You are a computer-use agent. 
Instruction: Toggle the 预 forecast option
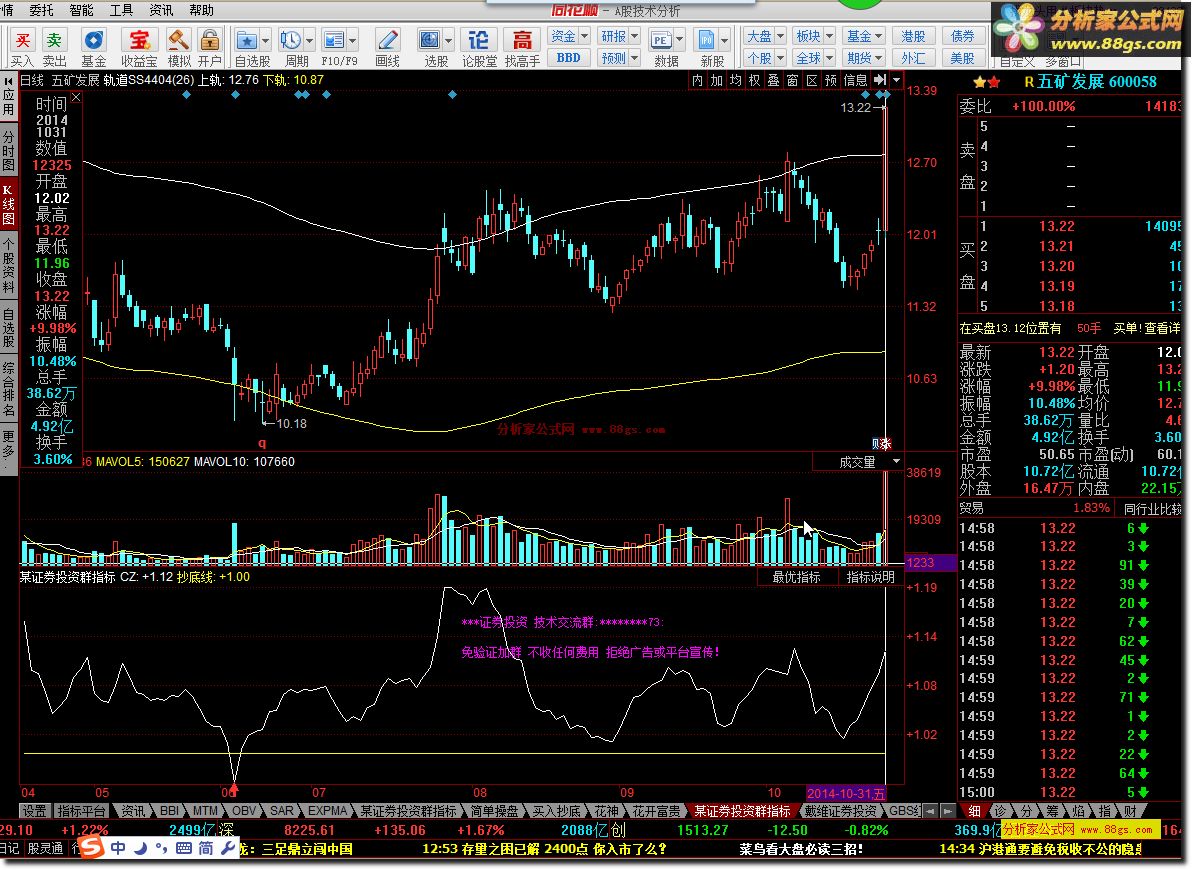tap(831, 80)
